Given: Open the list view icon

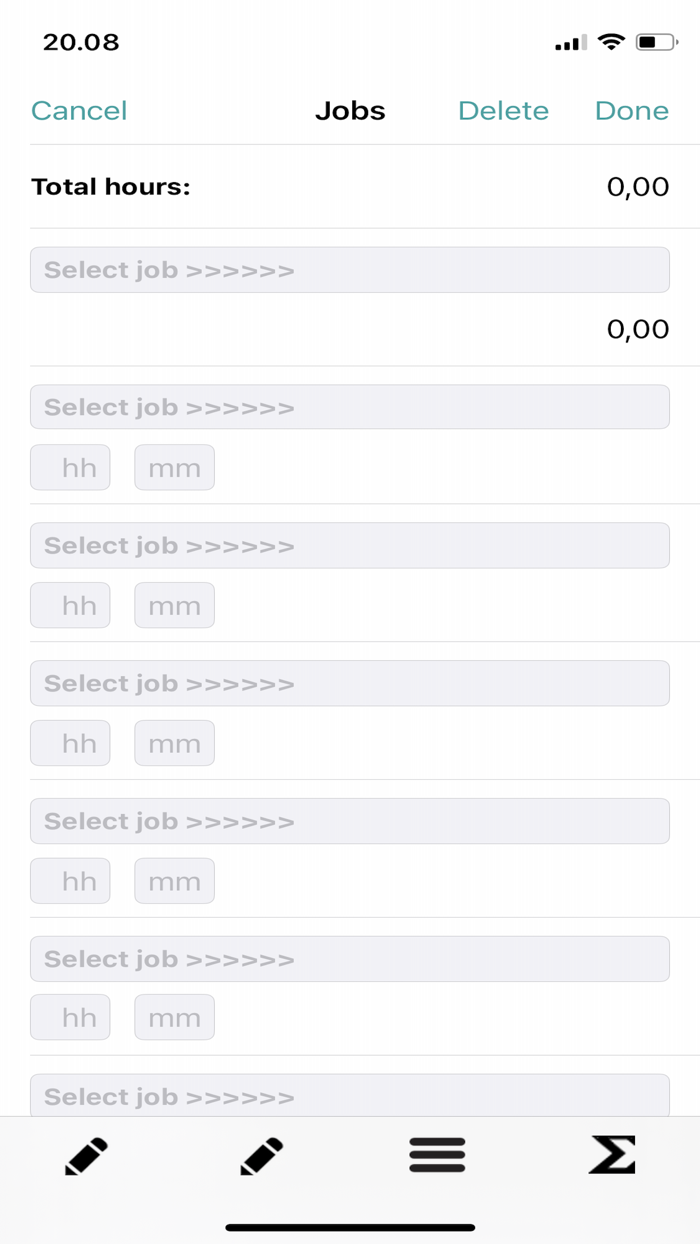Looking at the screenshot, I should (x=437, y=1155).
